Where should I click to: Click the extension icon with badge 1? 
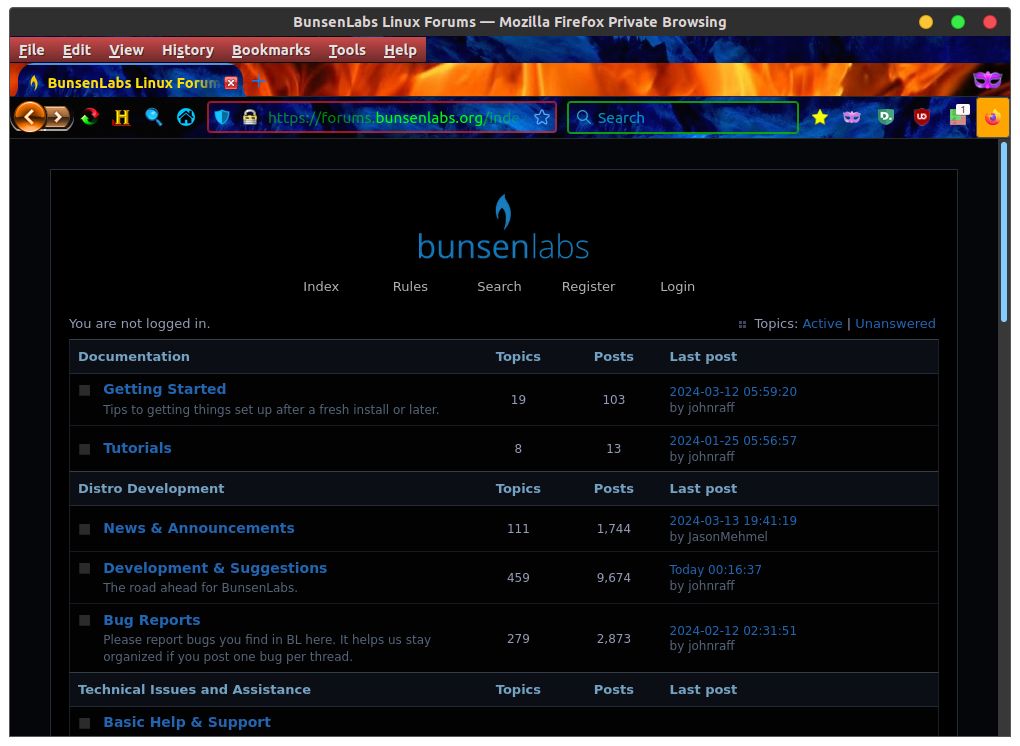(x=958, y=115)
